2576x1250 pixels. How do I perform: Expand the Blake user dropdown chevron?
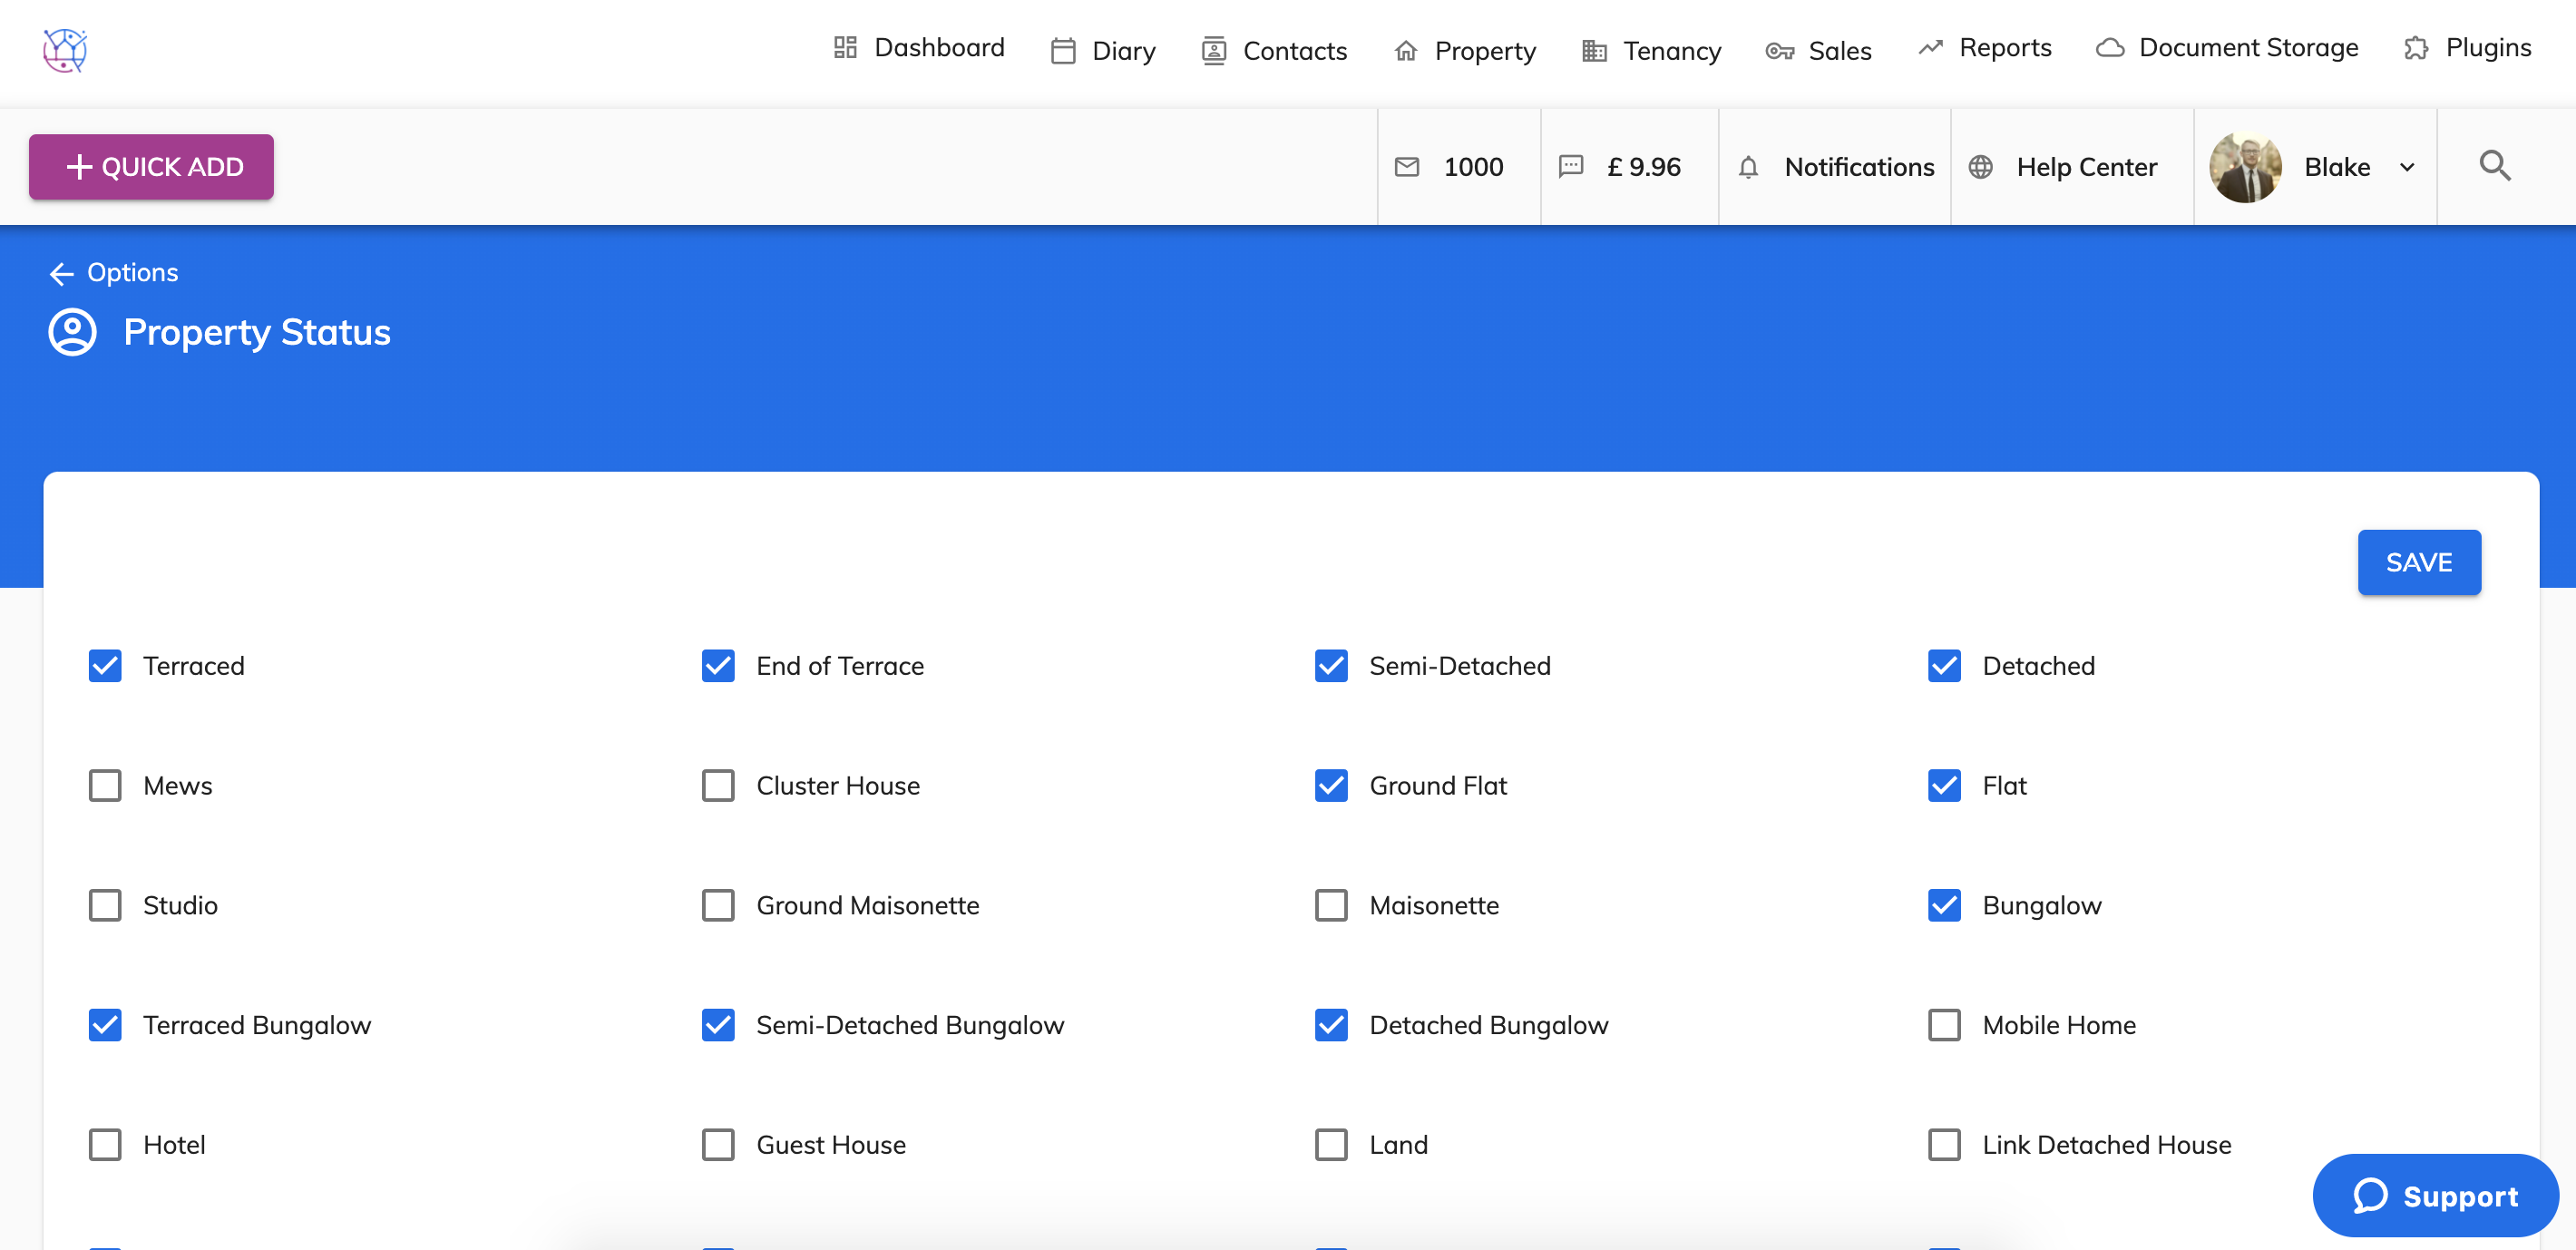(2407, 167)
